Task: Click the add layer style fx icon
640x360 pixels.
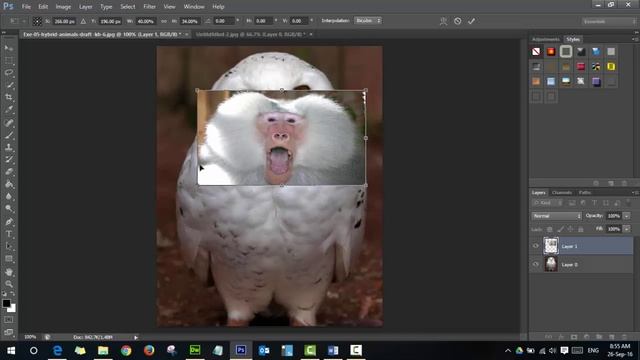Action: pos(561,337)
